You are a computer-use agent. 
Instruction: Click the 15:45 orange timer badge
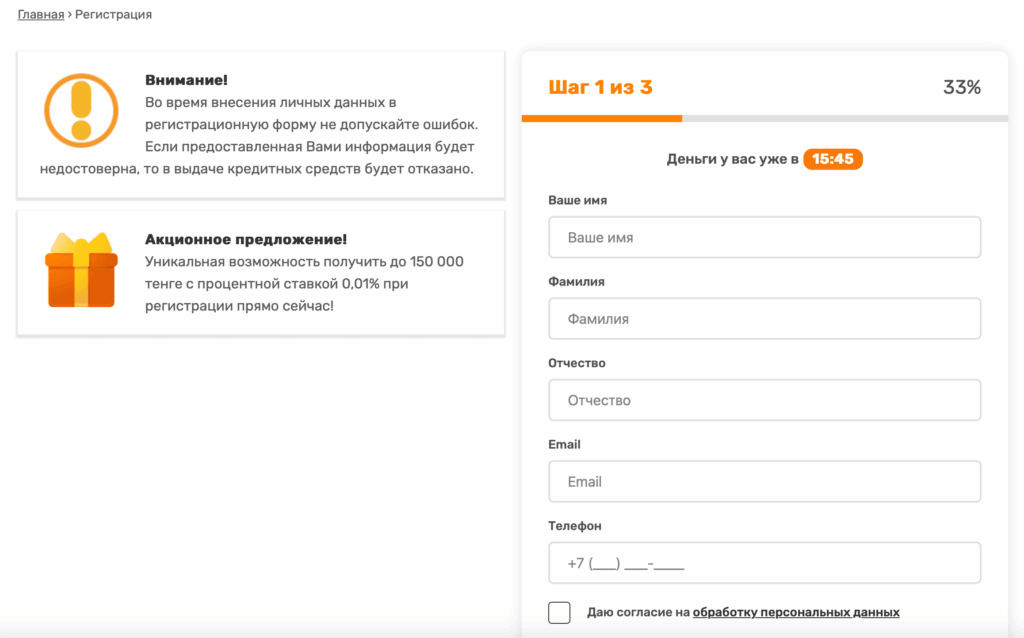tap(832, 159)
